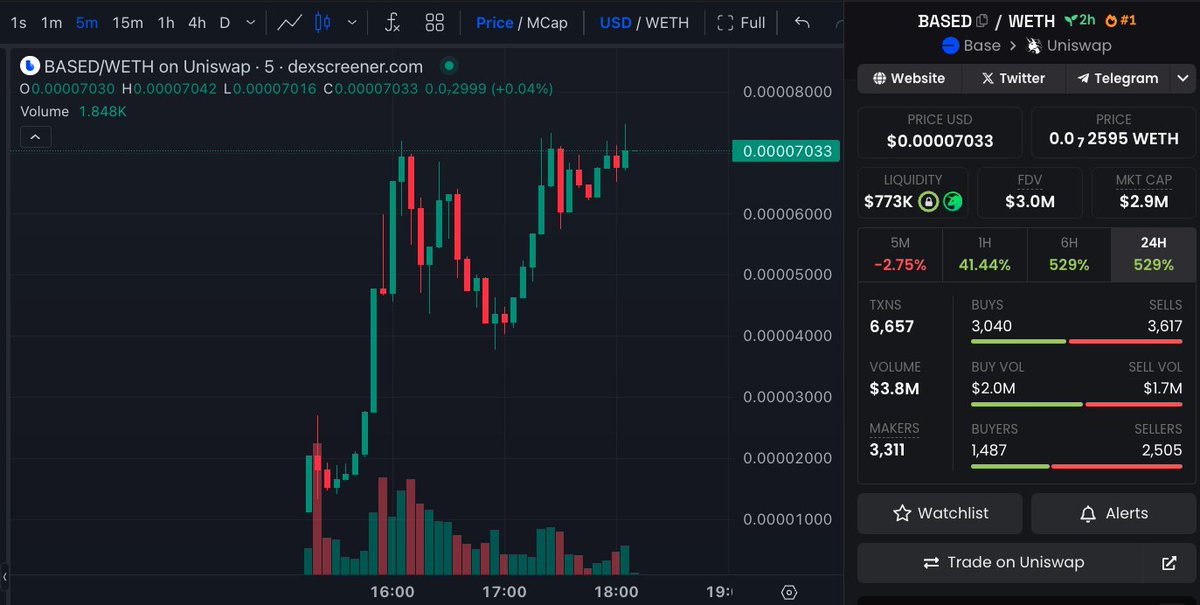Click the Volume 1.848K indicator label
Screen dimensions: 1200x605
[74, 111]
